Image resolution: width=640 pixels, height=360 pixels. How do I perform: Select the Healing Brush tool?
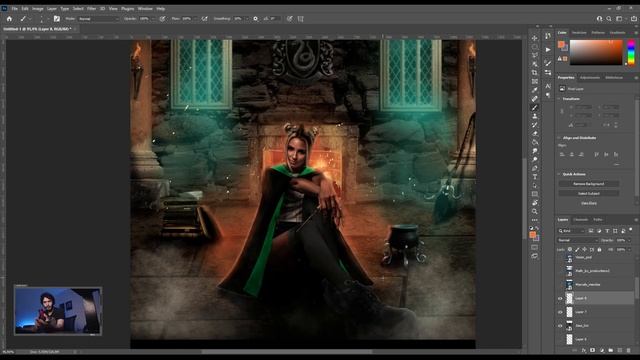pos(534,99)
